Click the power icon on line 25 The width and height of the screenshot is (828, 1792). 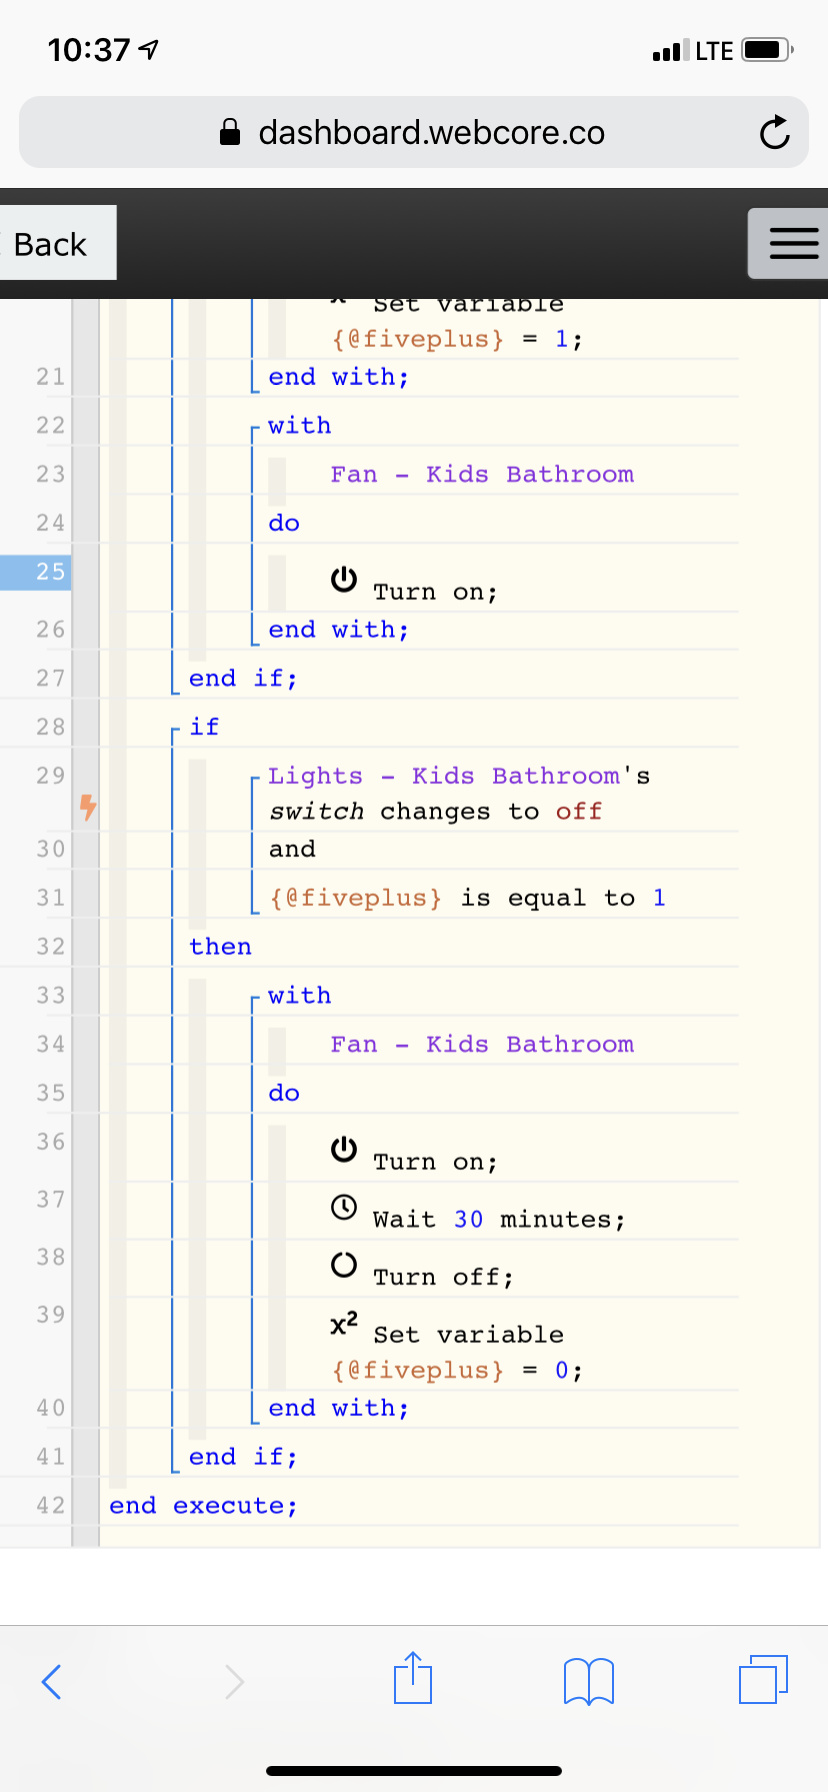[344, 579]
